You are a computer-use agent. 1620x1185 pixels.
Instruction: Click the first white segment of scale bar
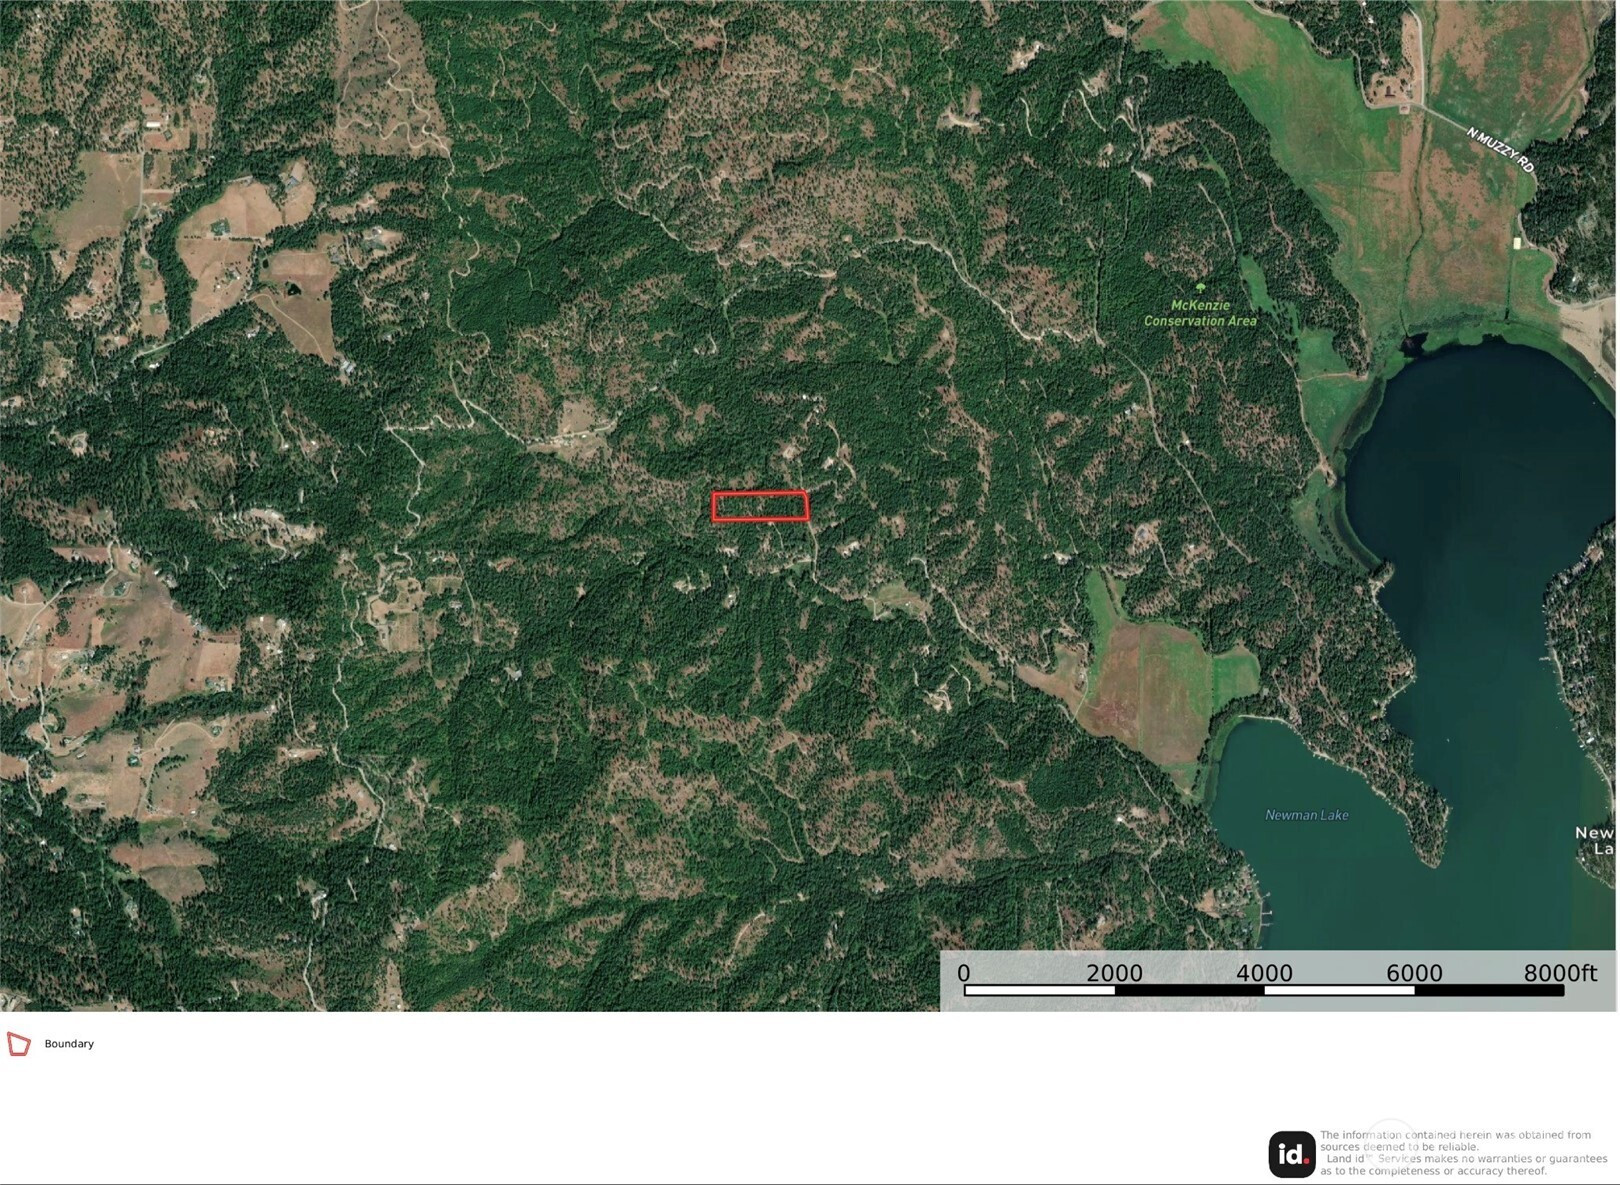(1039, 990)
